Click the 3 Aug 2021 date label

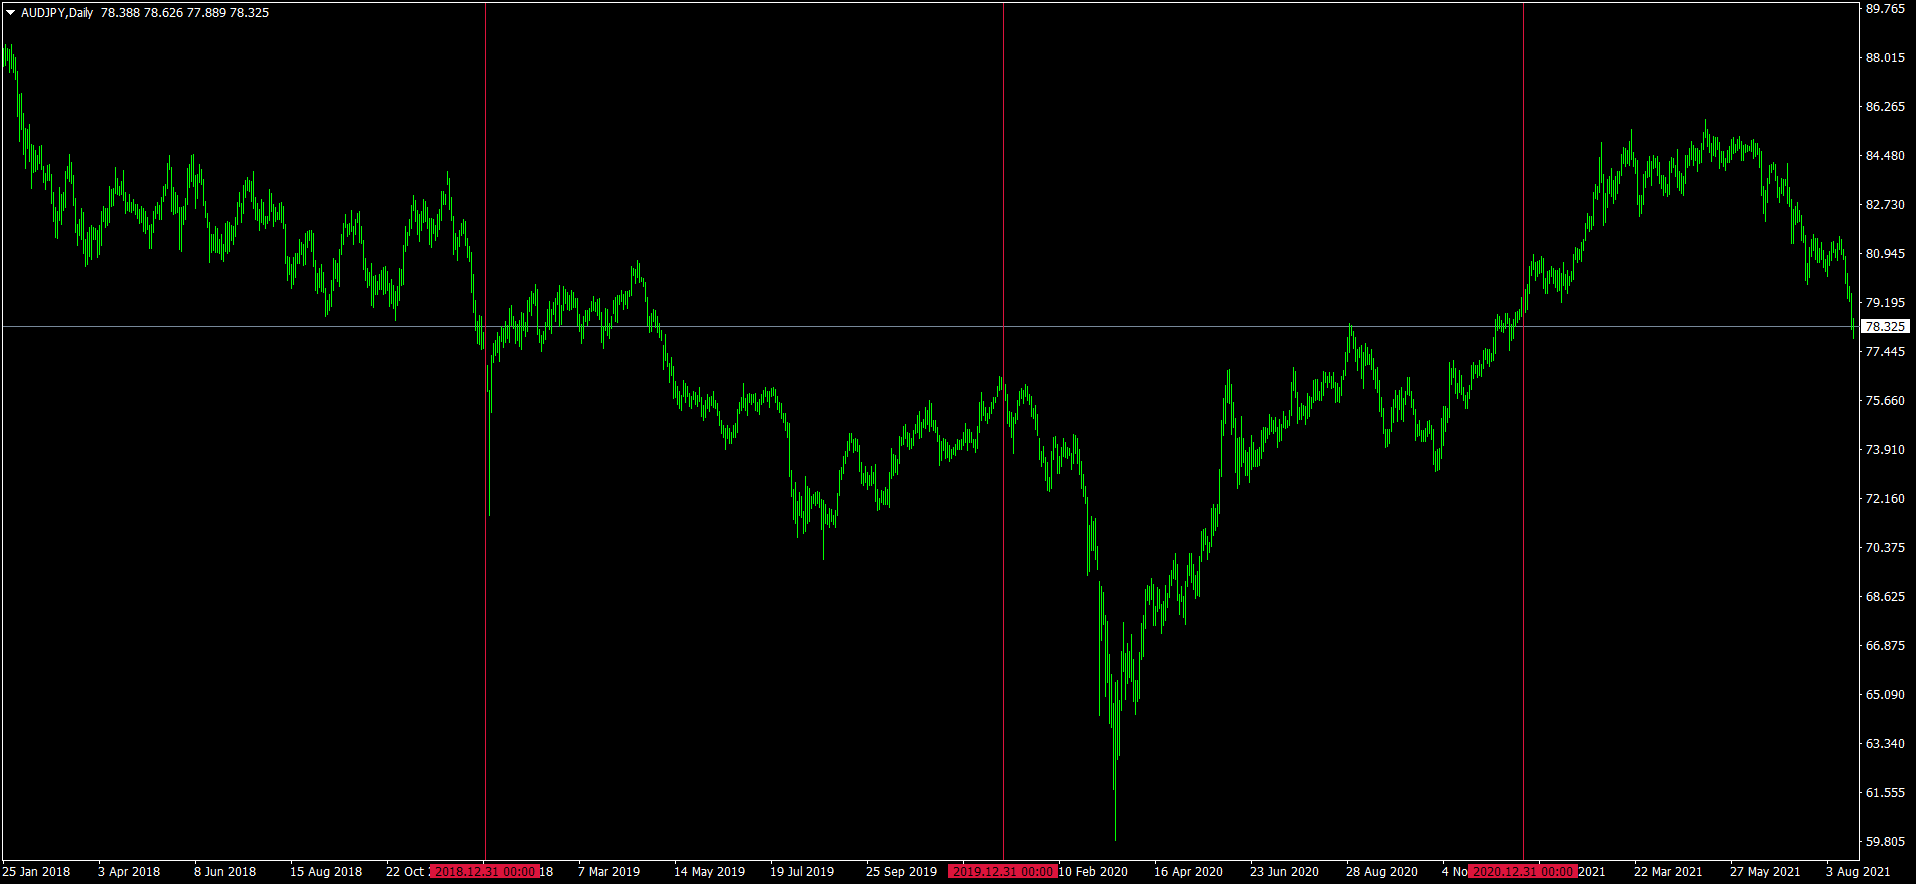point(1858,872)
